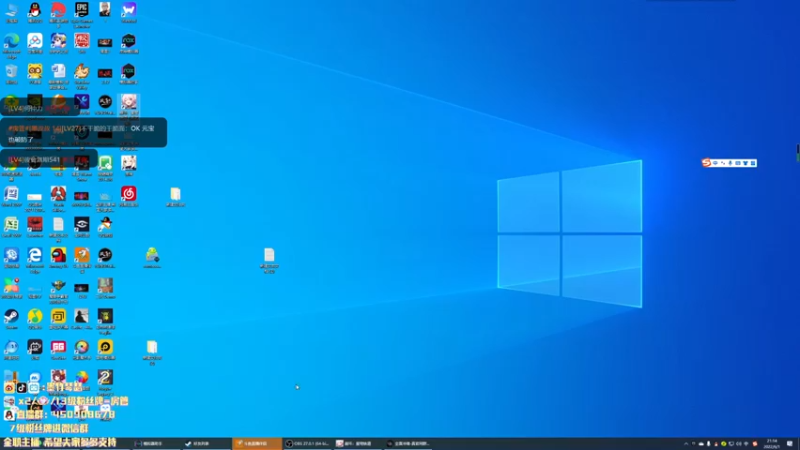Select the yellow stacked-squares icon

click(x=58, y=318)
